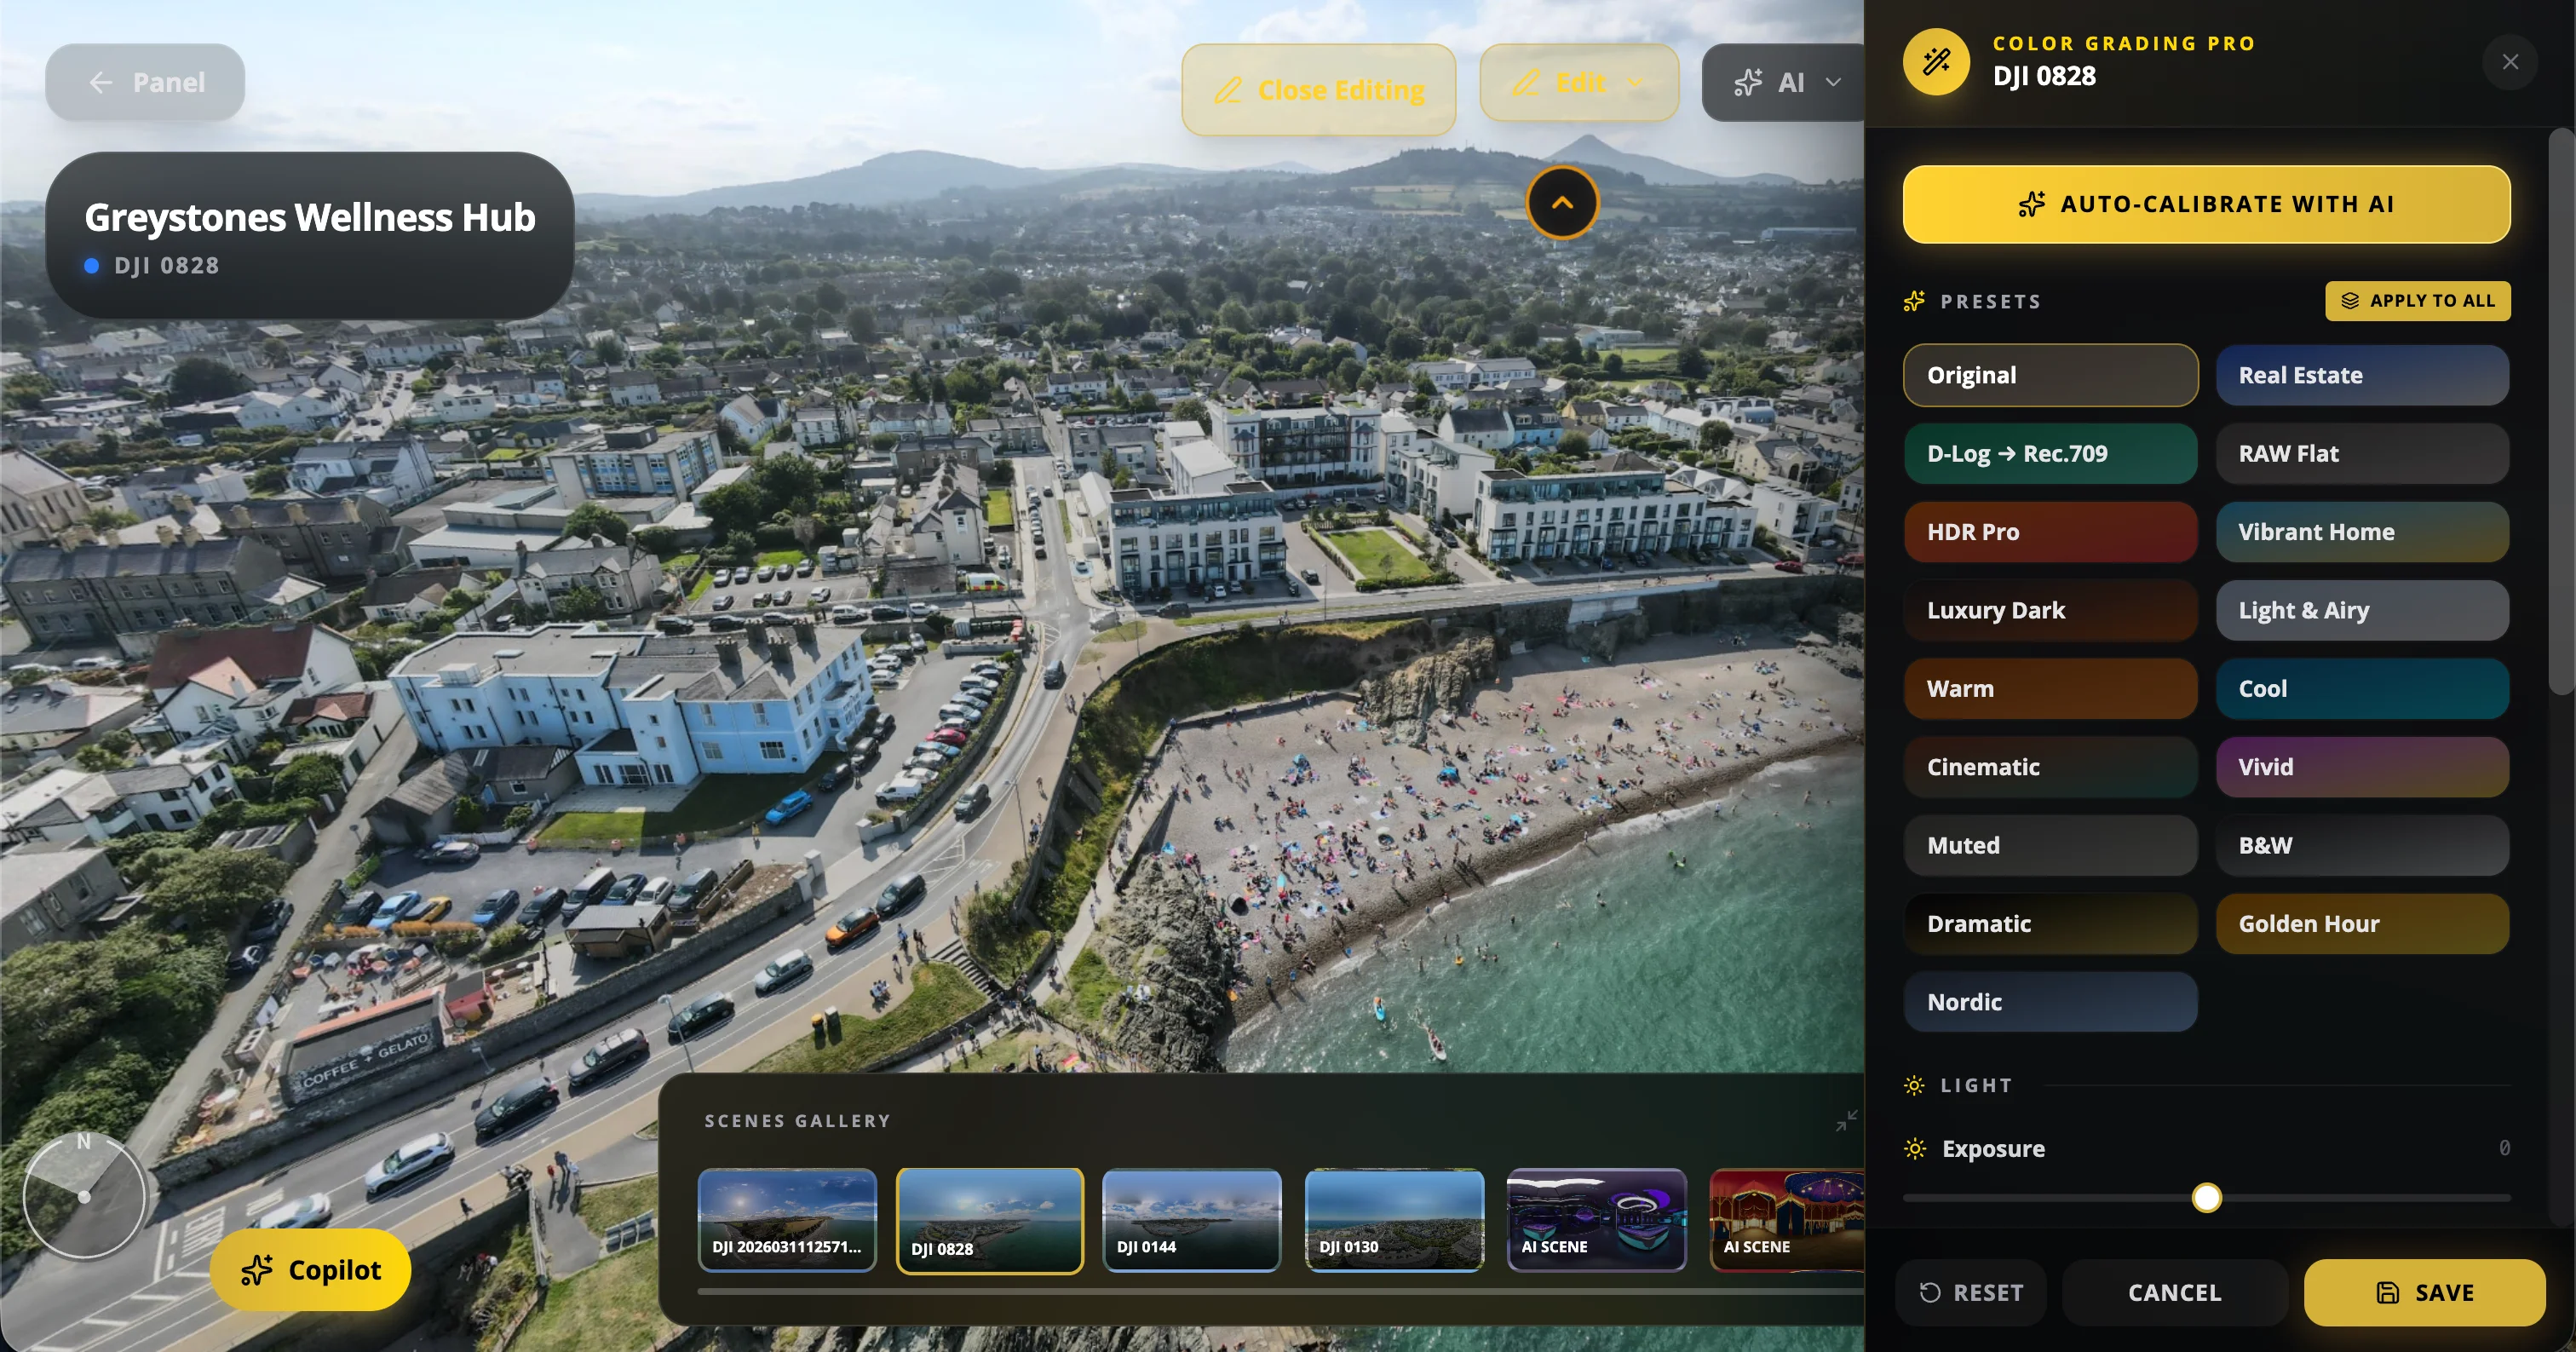Save the color grading
Screen dimensions: 2576x1352
coord(2424,1292)
